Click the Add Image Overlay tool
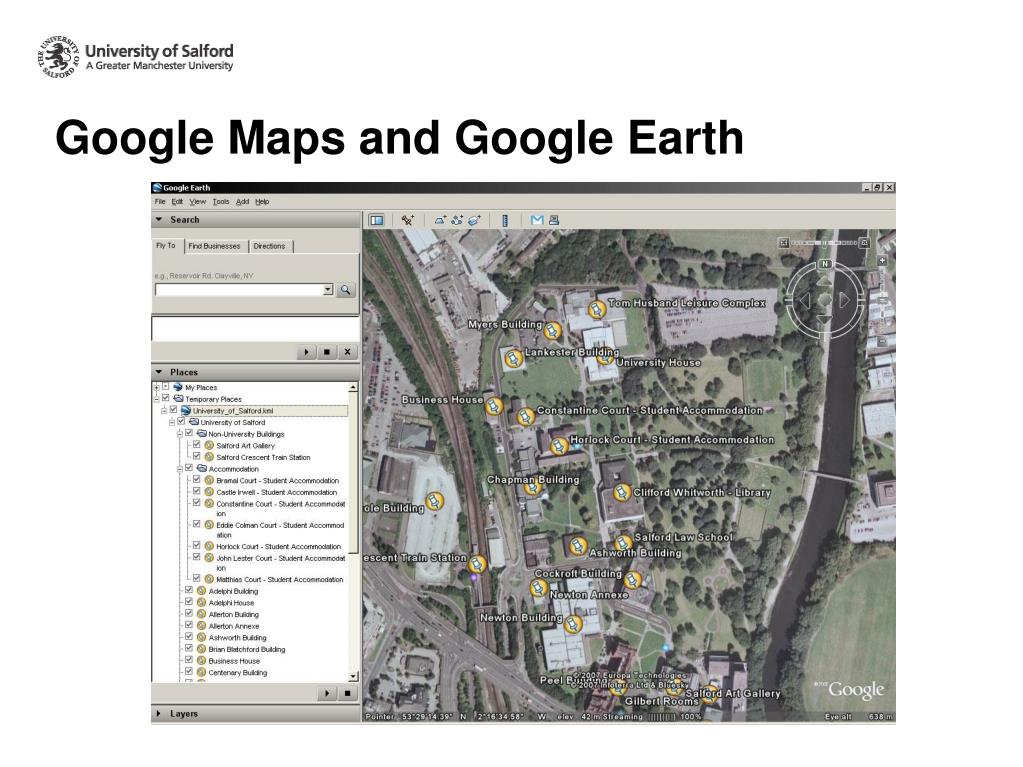The width and height of the screenshot is (1023, 767). 474,220
